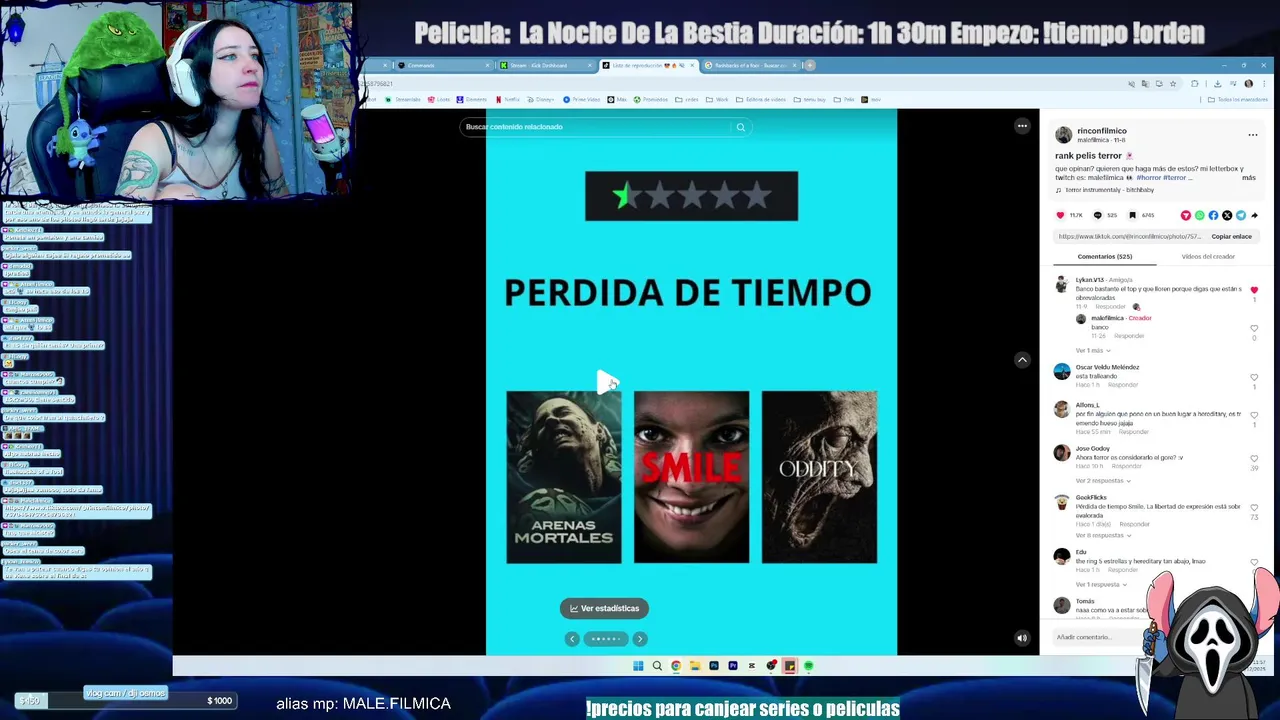The width and height of the screenshot is (1280, 720).
Task: Like Alfons_L's comment heart
Action: coord(1254,415)
